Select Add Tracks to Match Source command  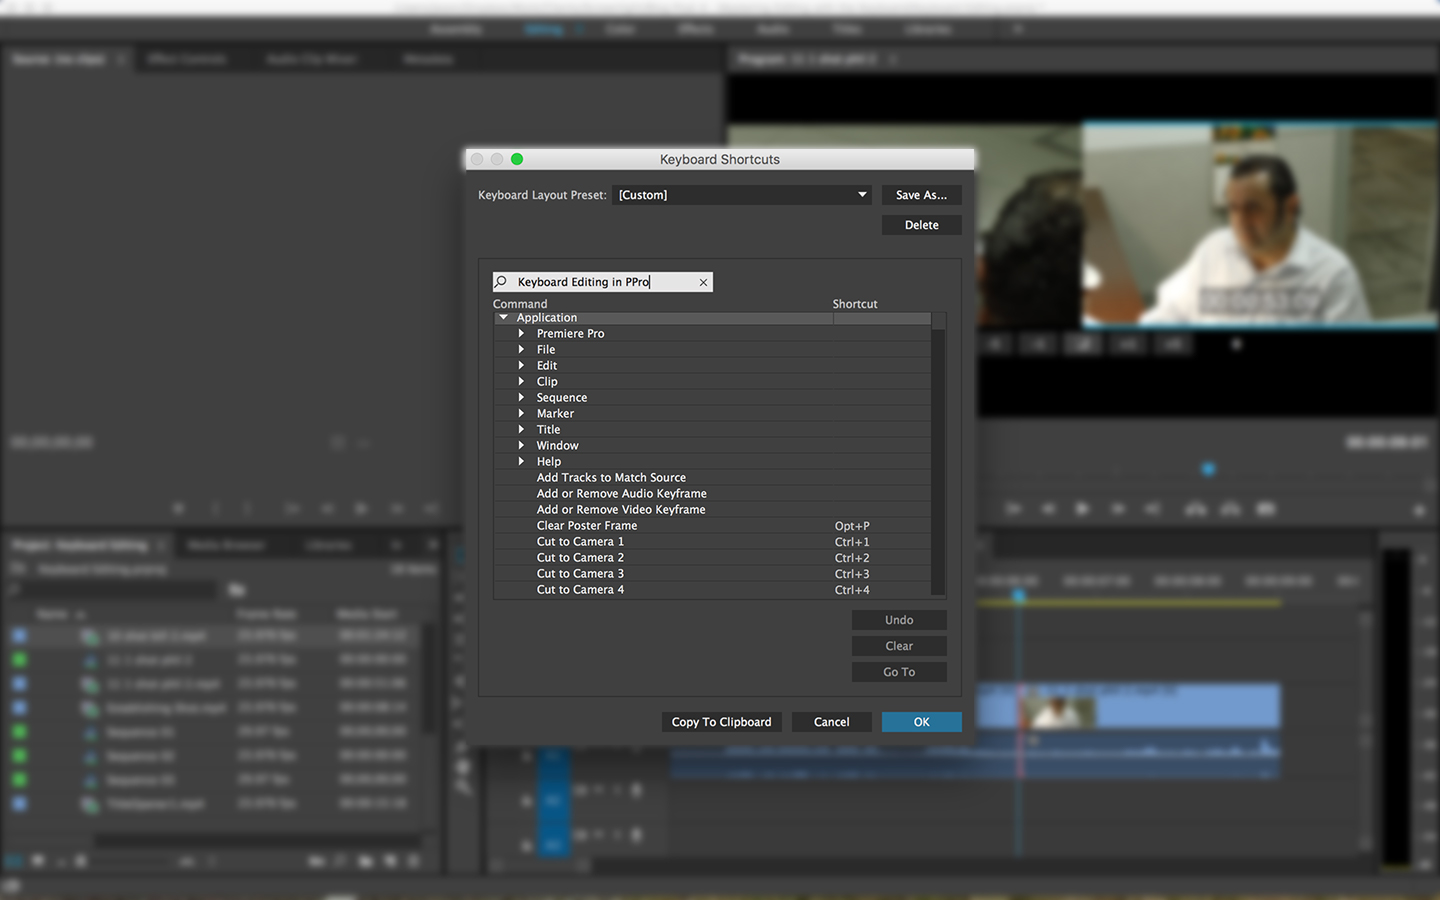[611, 478]
